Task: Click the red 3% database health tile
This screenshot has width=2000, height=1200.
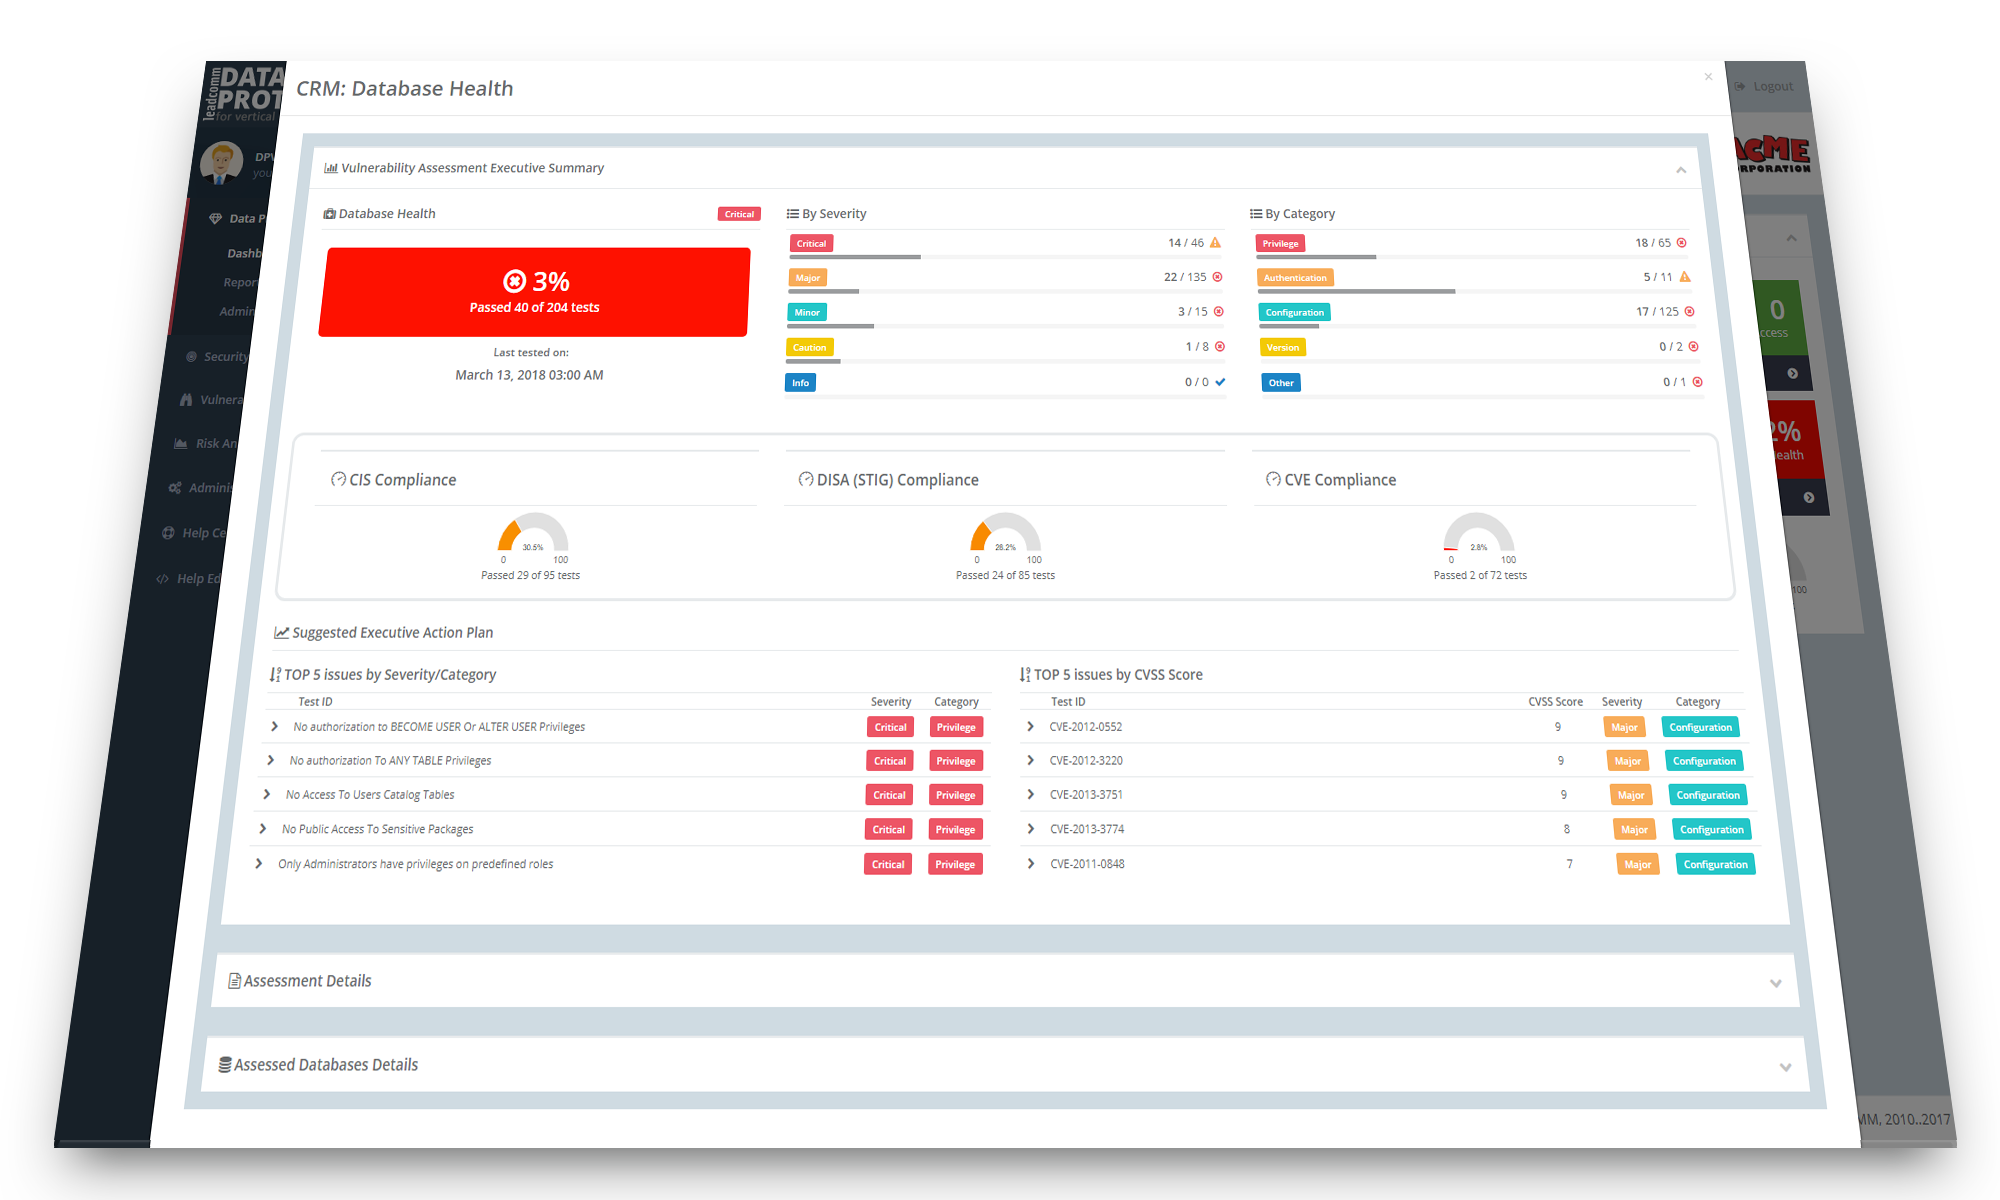Action: point(534,292)
